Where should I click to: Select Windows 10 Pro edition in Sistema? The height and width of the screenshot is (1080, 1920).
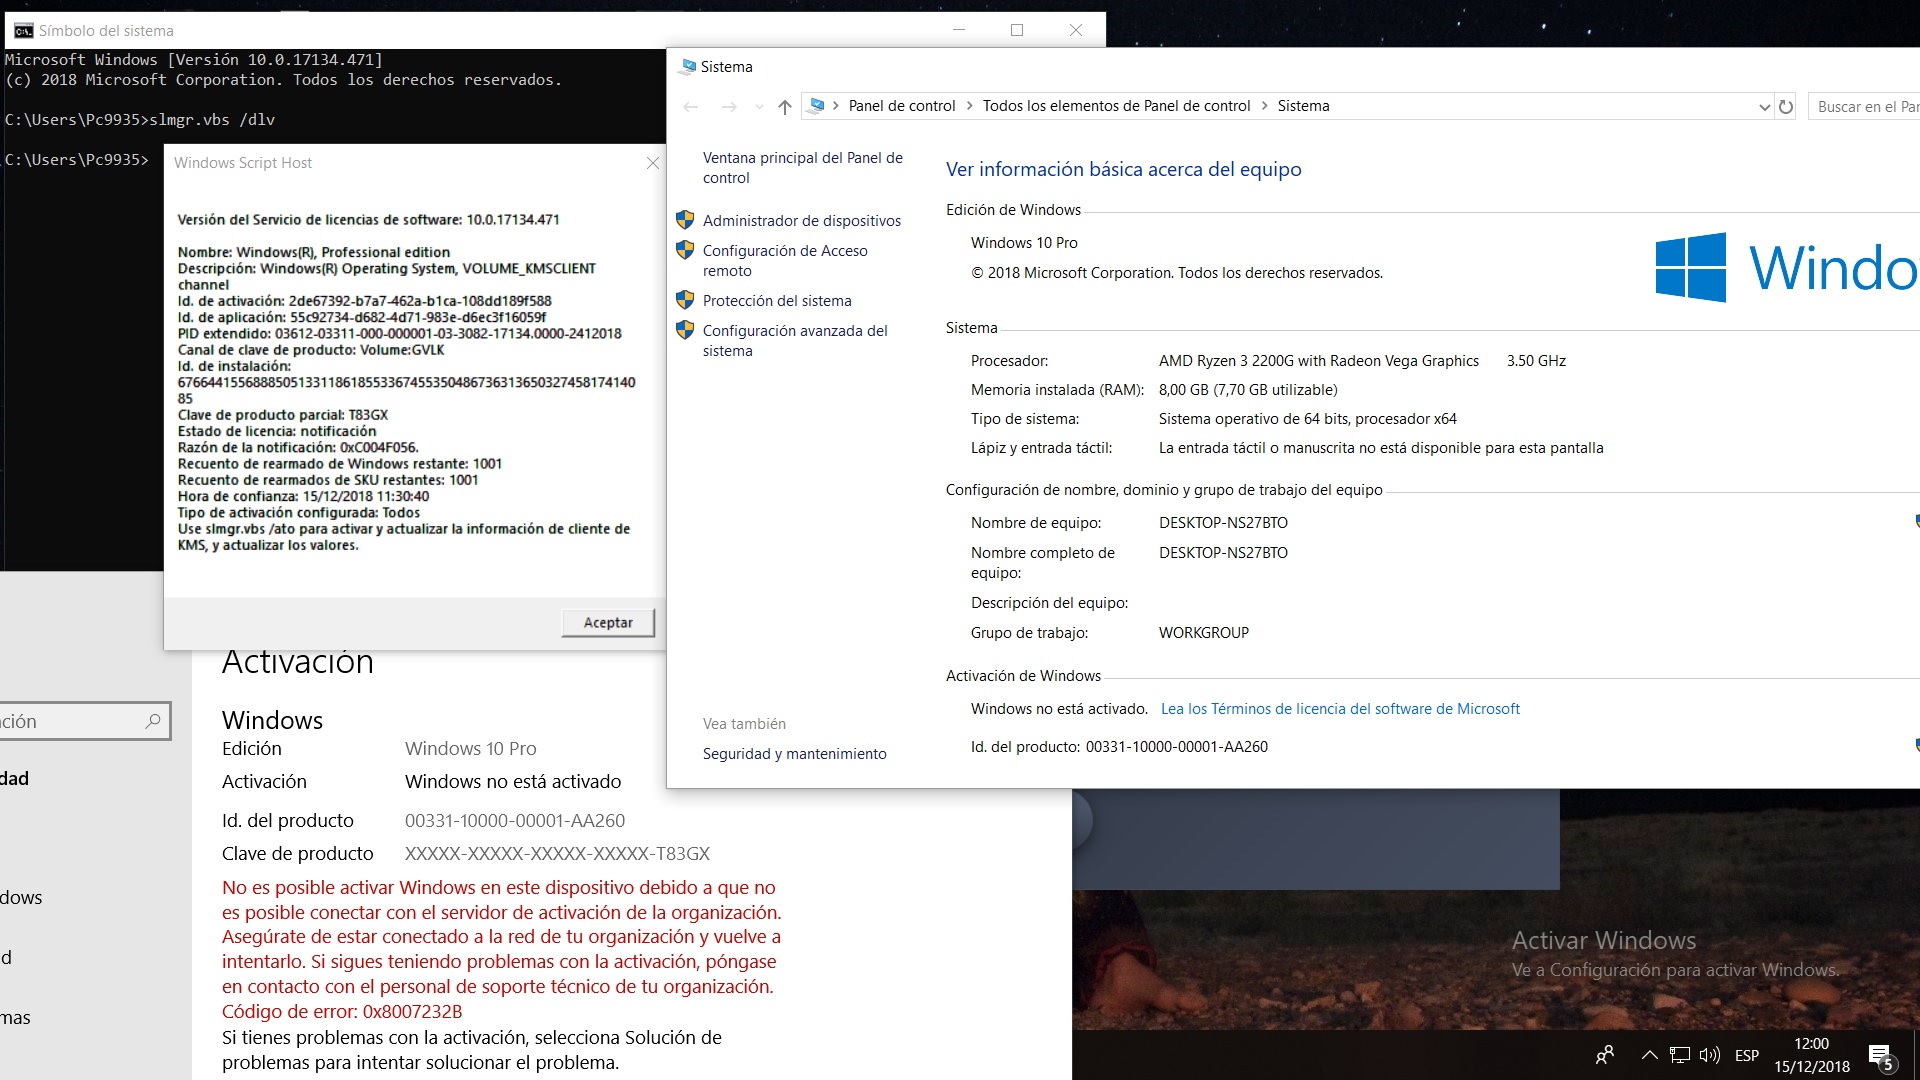pos(1024,242)
